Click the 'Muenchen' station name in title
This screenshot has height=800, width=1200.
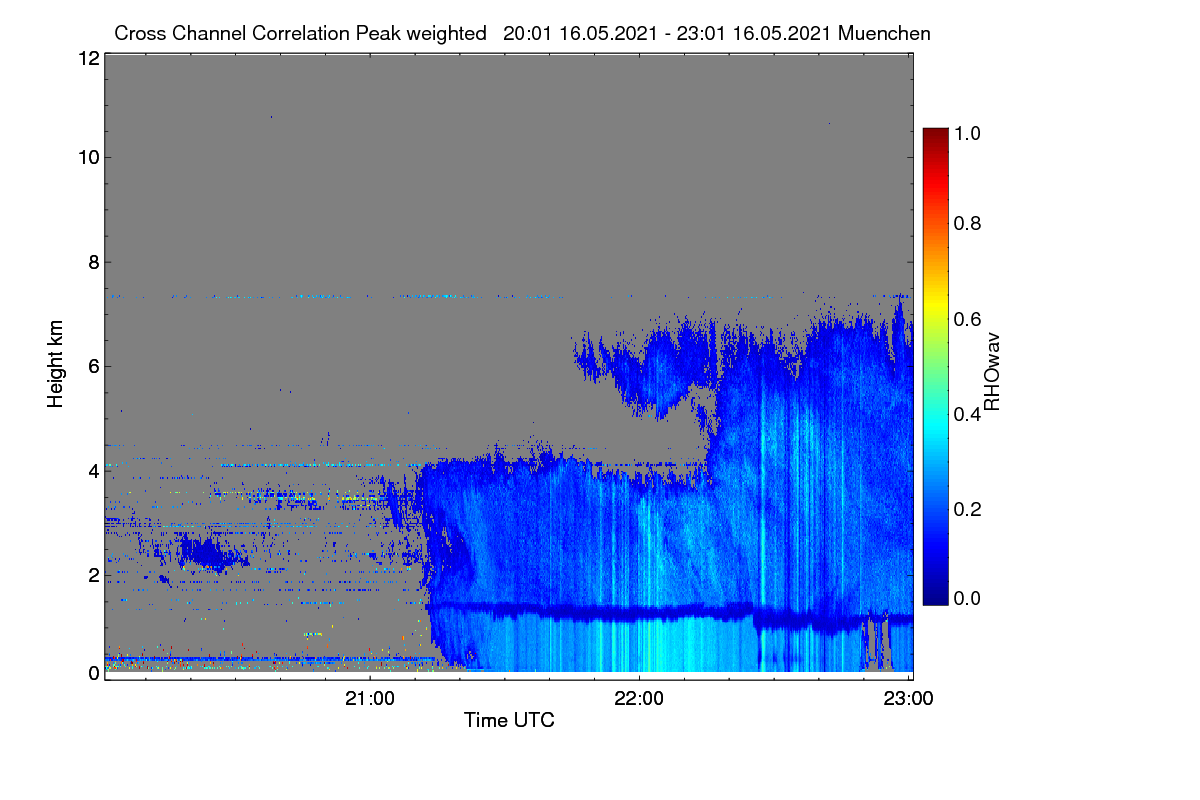[885, 33]
